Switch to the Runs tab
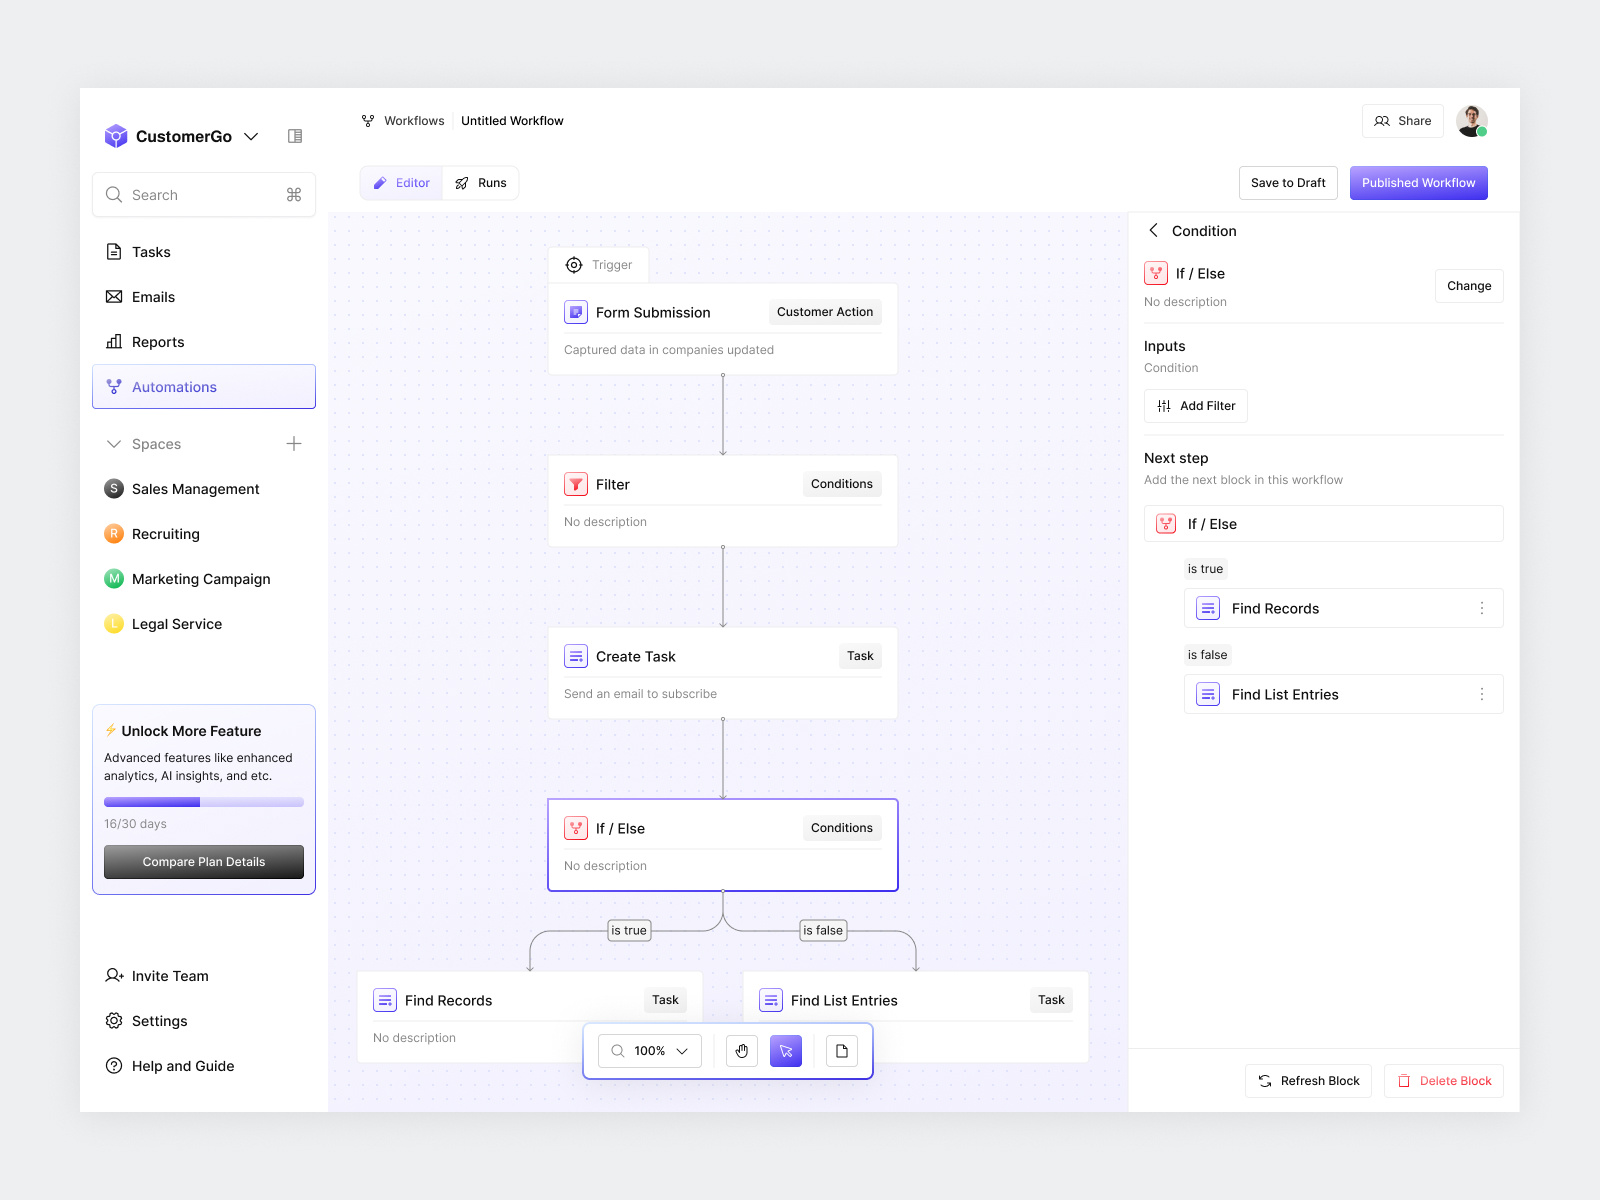This screenshot has width=1600, height=1200. coord(482,183)
